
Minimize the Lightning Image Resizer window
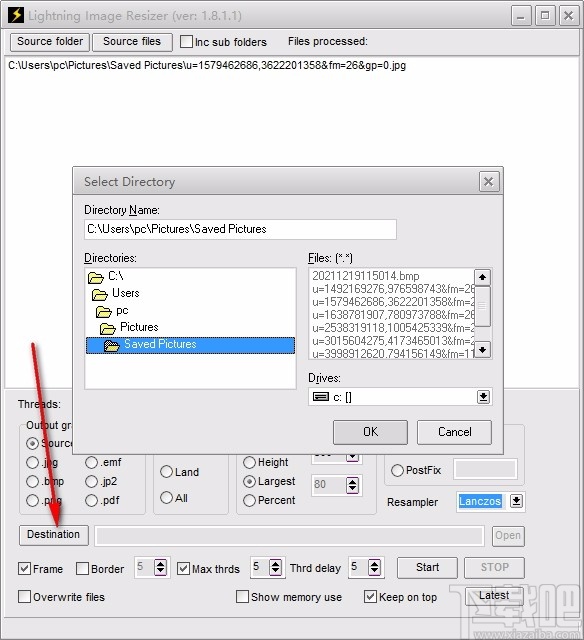(x=521, y=16)
